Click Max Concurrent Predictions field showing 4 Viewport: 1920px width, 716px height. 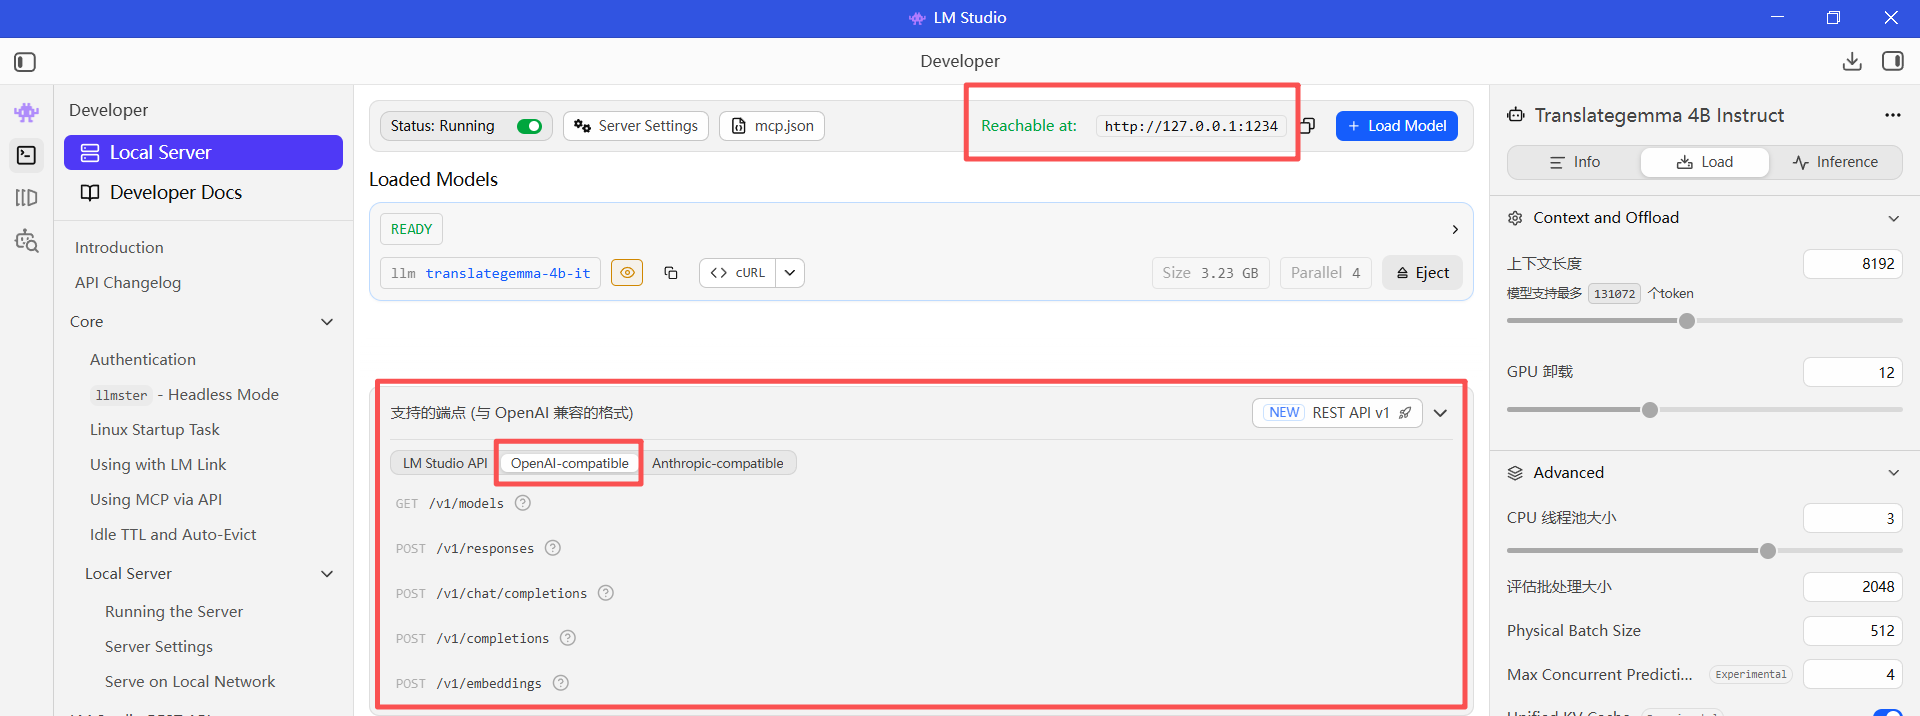[1852, 675]
